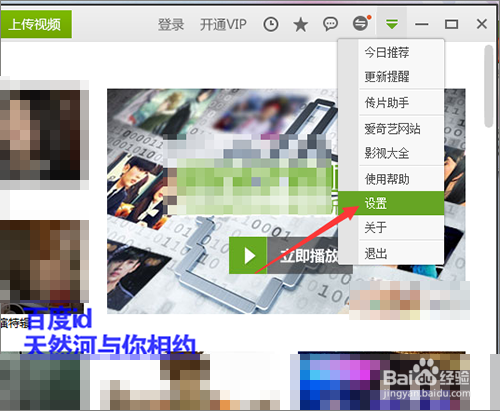This screenshot has width=500, height=411.
Task: Maximize the player window
Action: point(452,24)
